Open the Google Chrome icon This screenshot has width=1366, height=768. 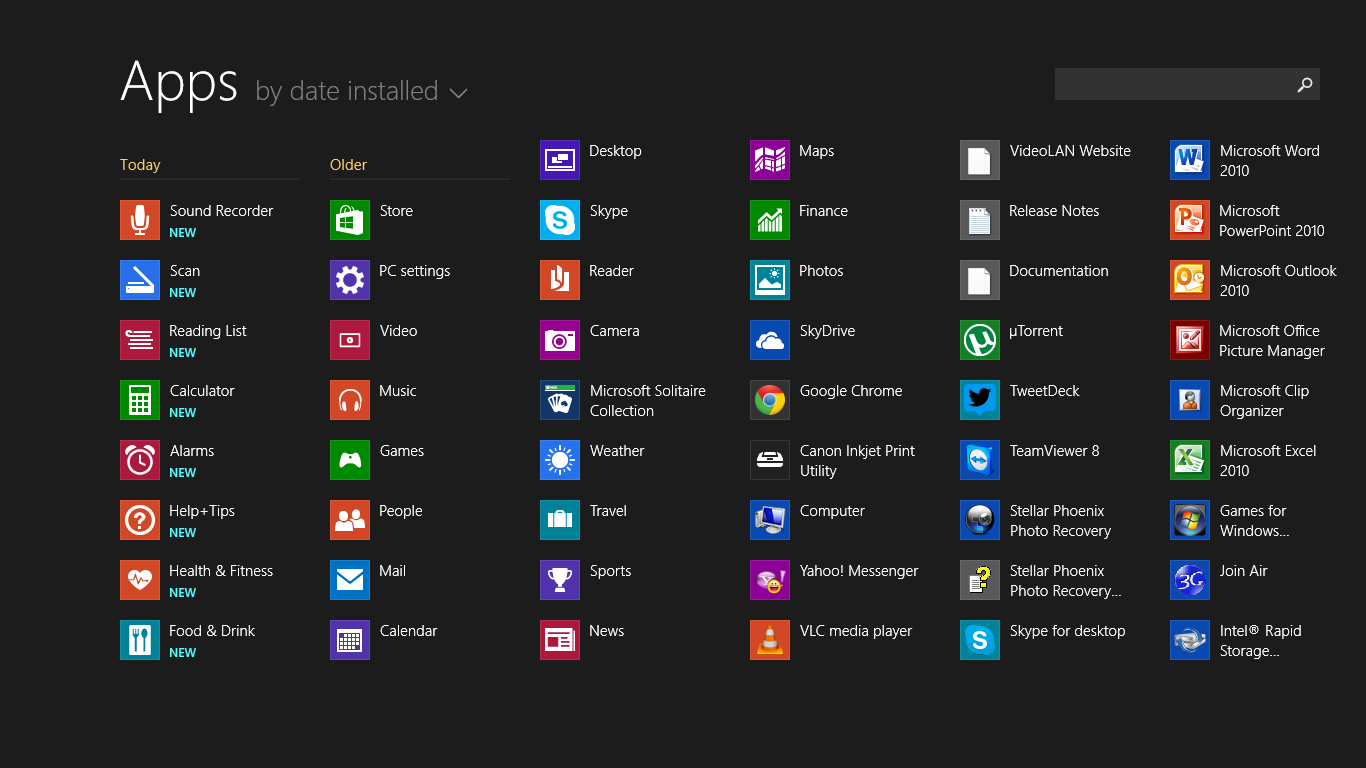(770, 400)
